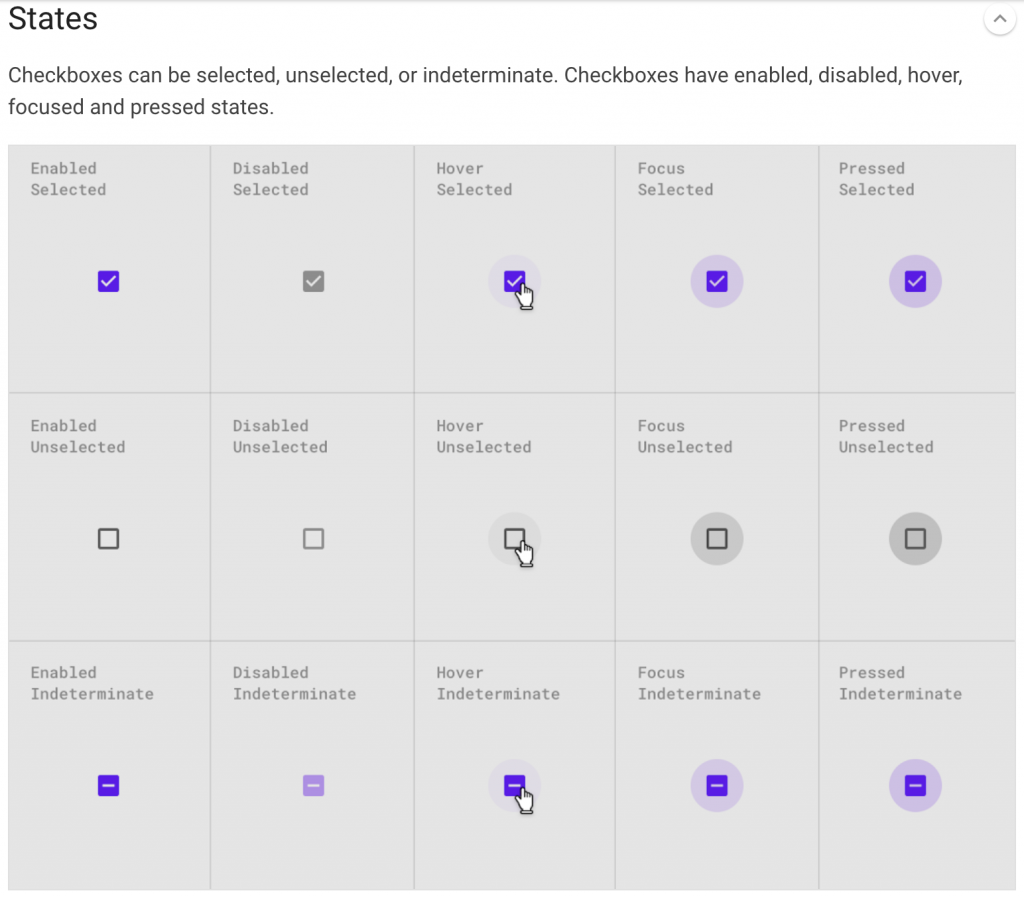
Task: Click the Hover Unselected label text
Action: (483, 436)
